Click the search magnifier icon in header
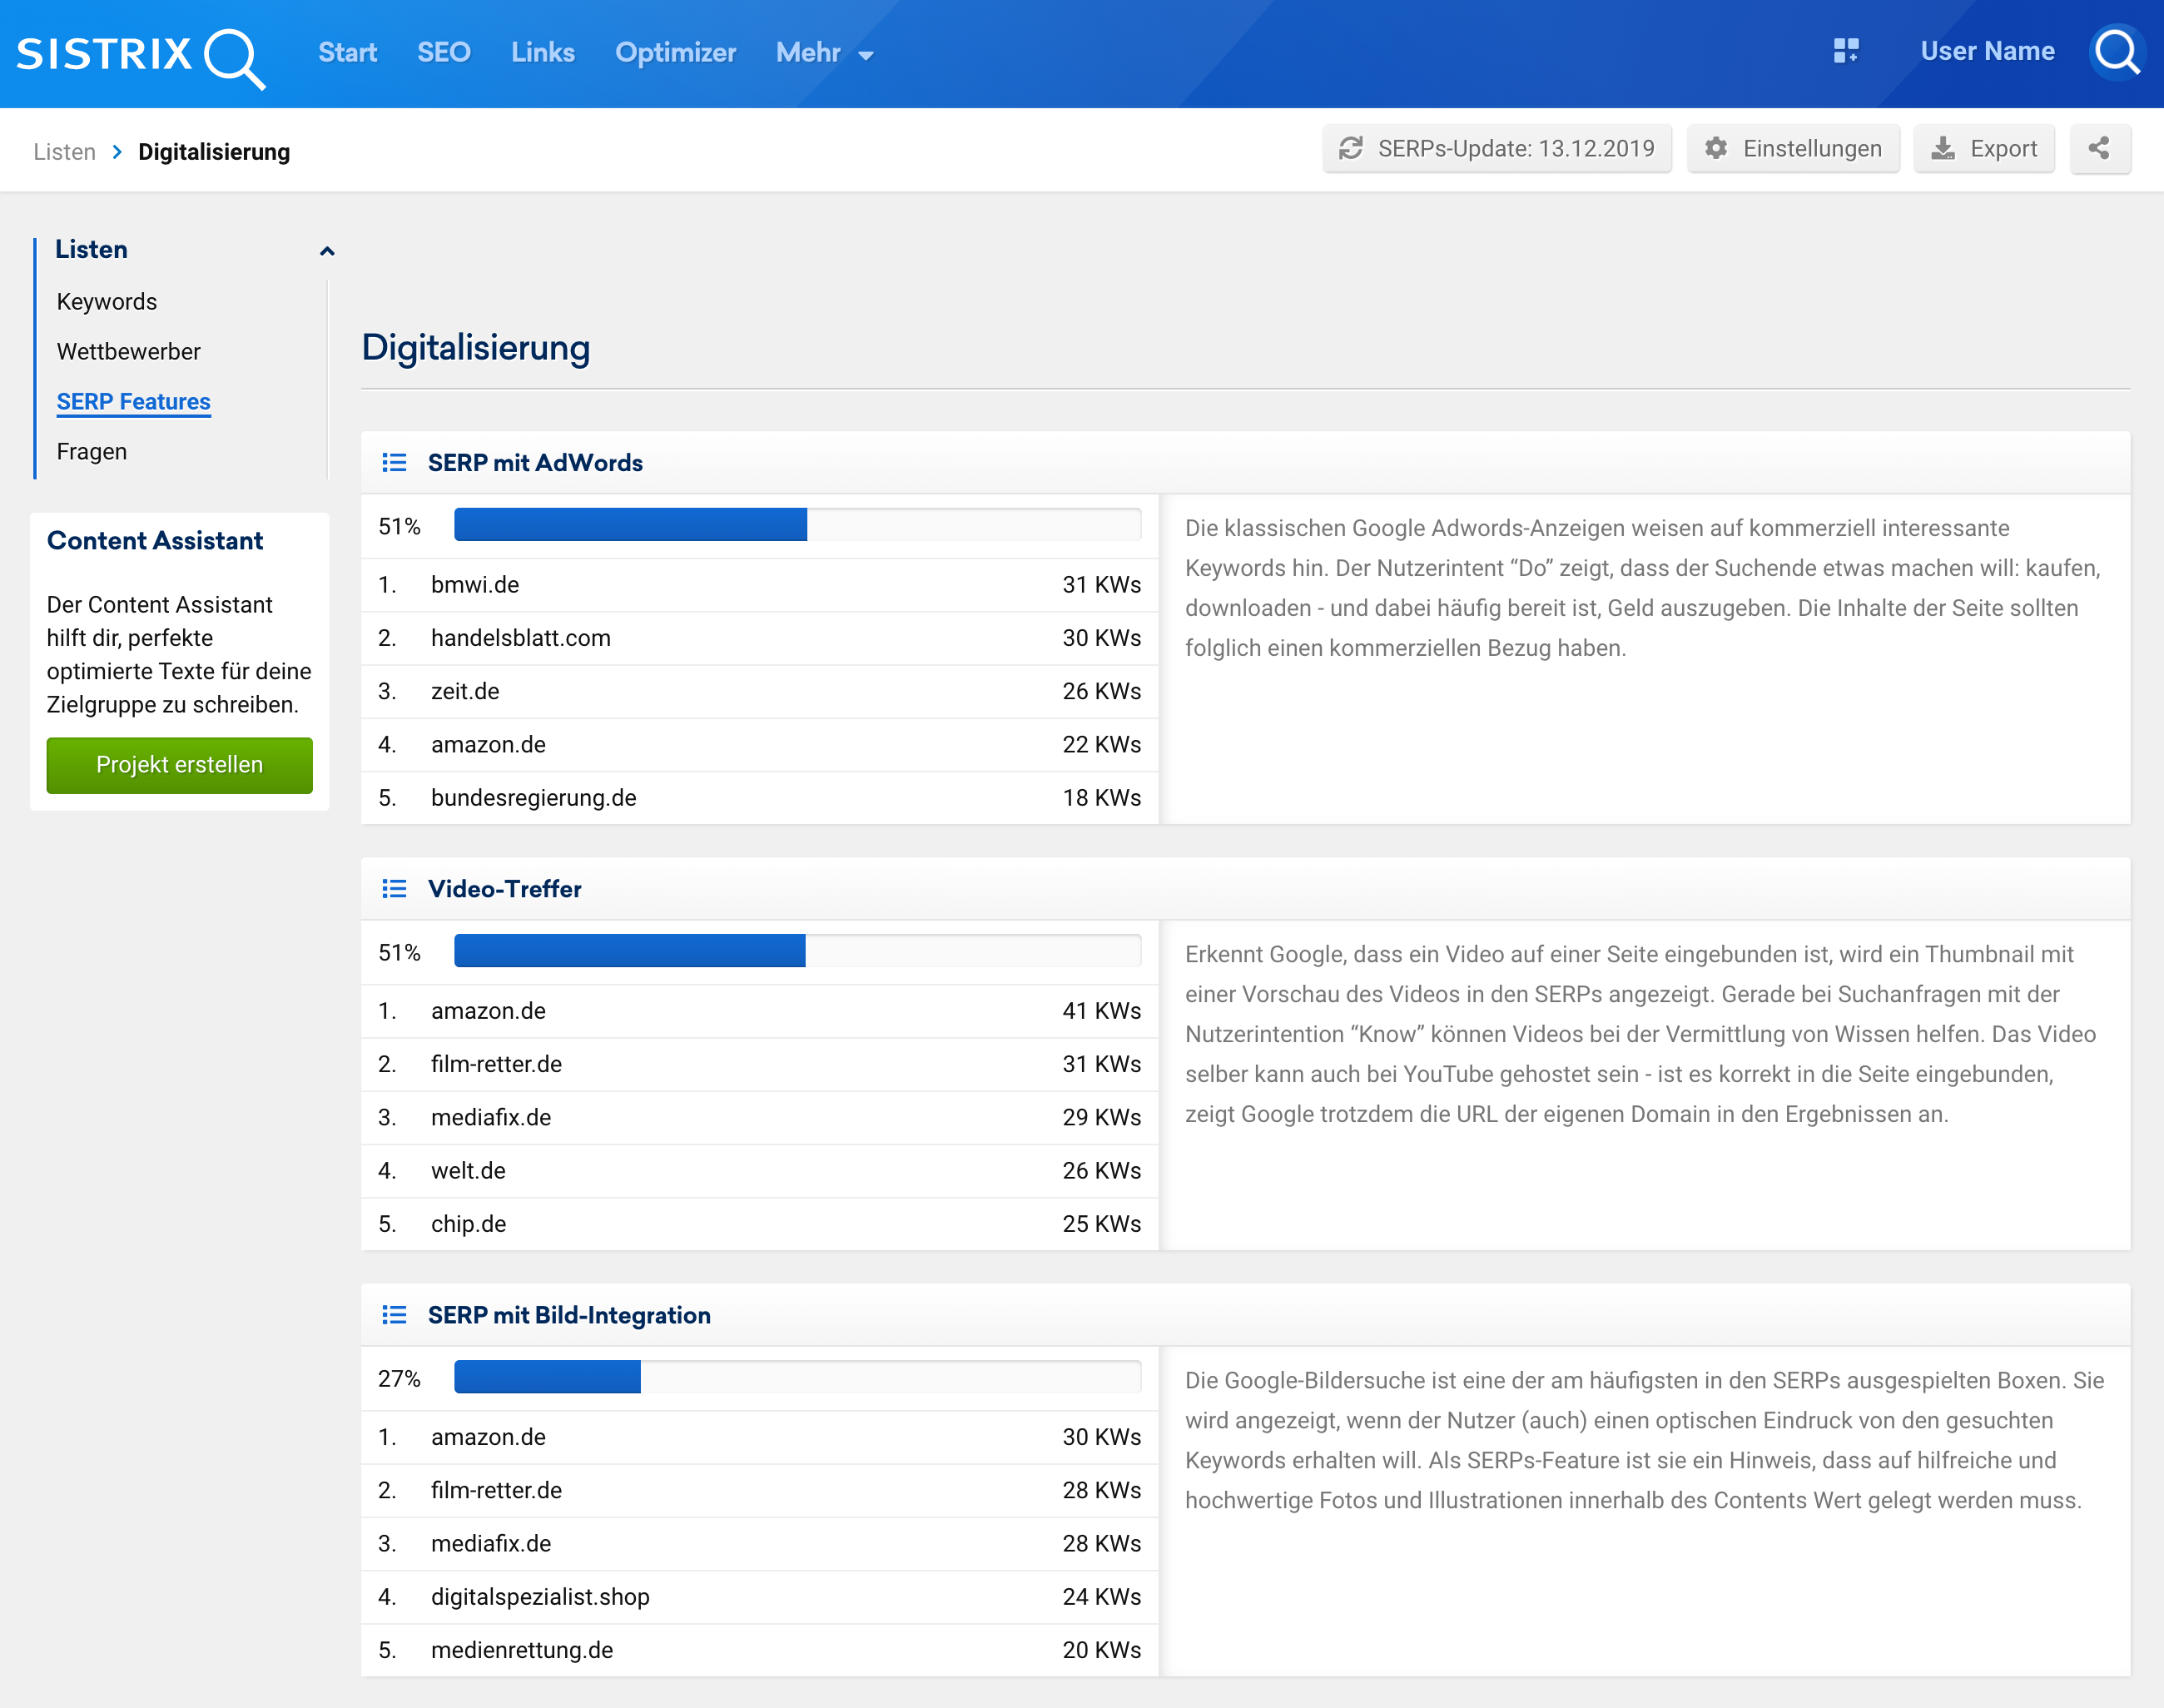This screenshot has width=2164, height=1708. [2116, 52]
